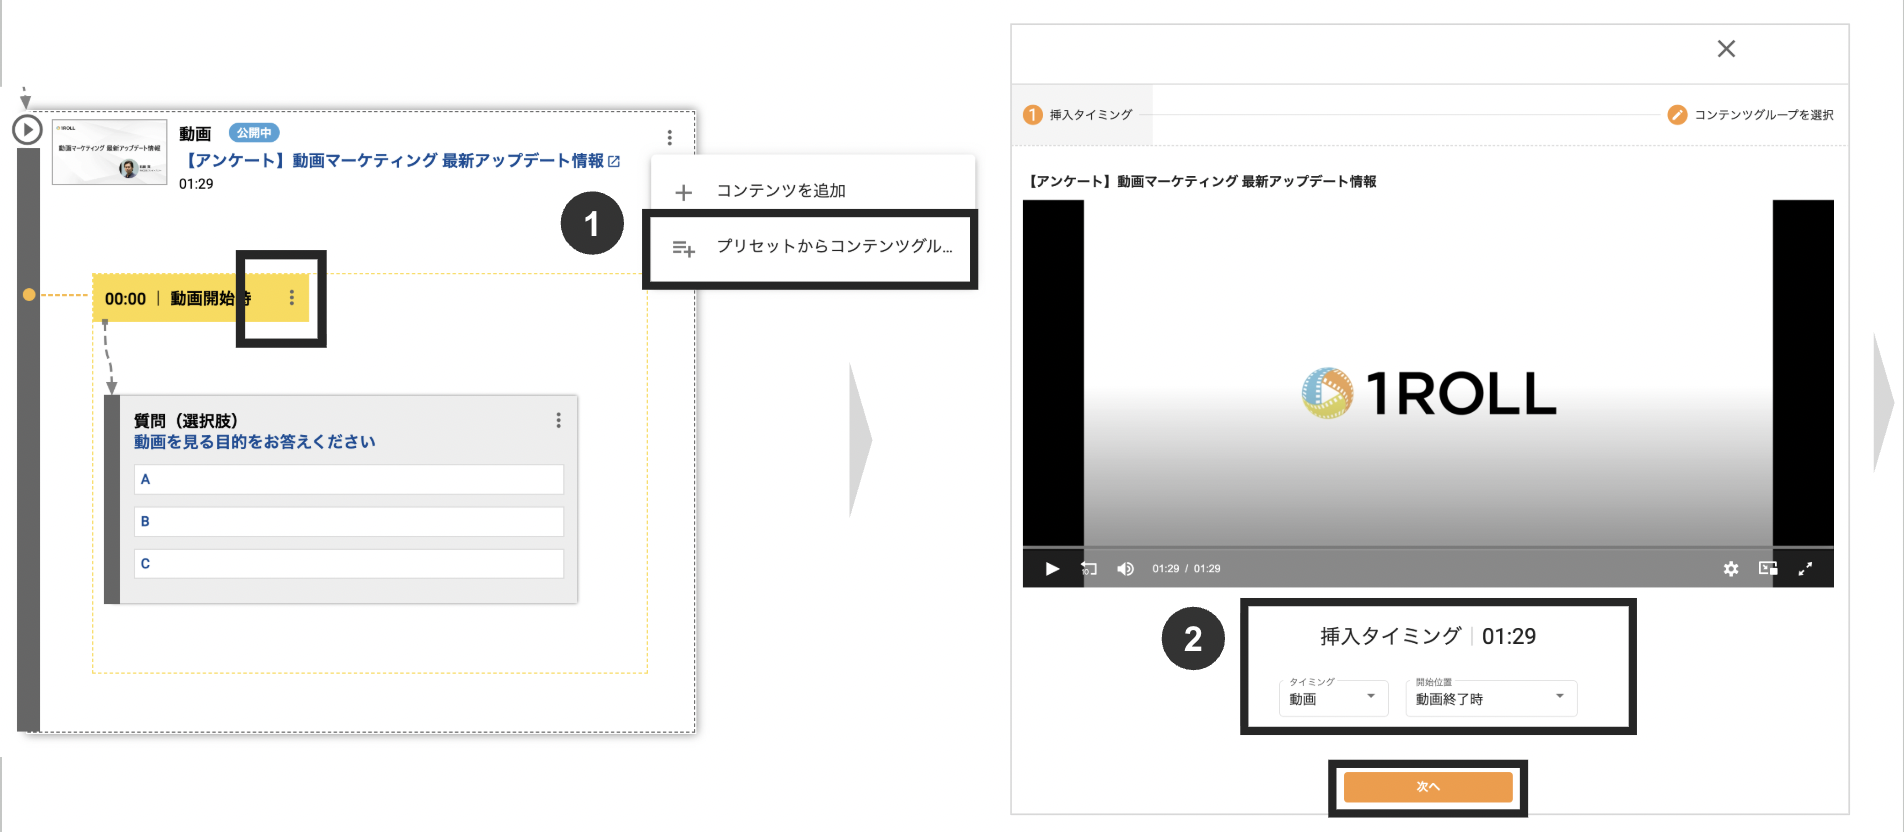Click the 公開中 status badge

[254, 133]
